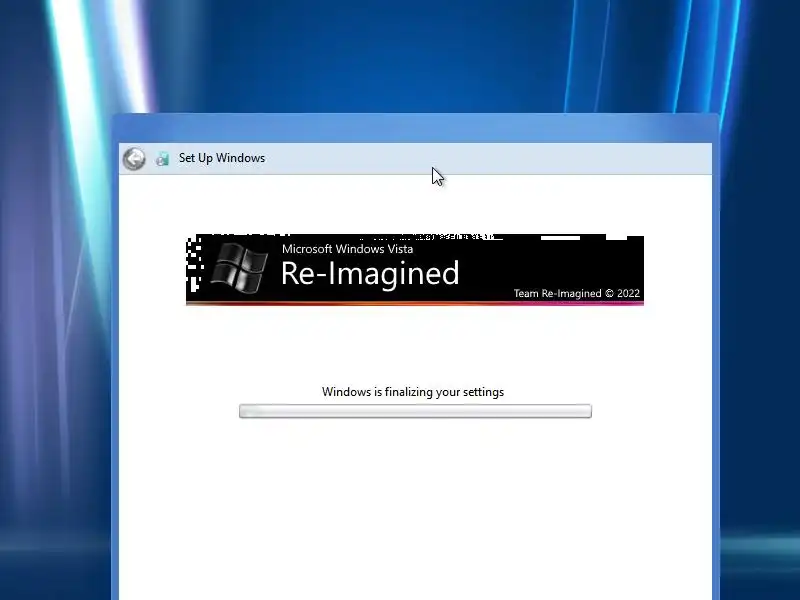
Task: Click 'Windows is finalizing your settings' text
Action: [413, 392]
